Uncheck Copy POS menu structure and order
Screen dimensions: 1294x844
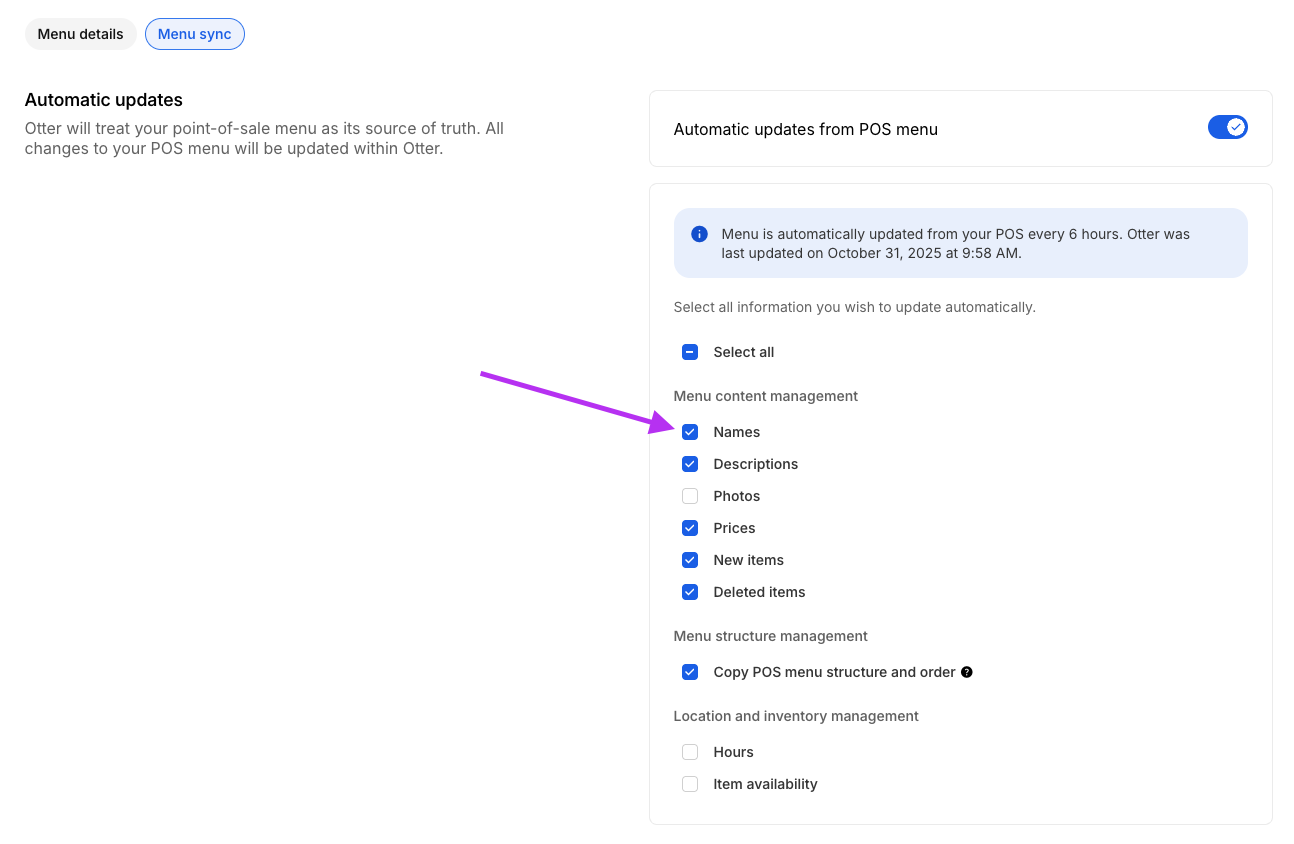(690, 672)
